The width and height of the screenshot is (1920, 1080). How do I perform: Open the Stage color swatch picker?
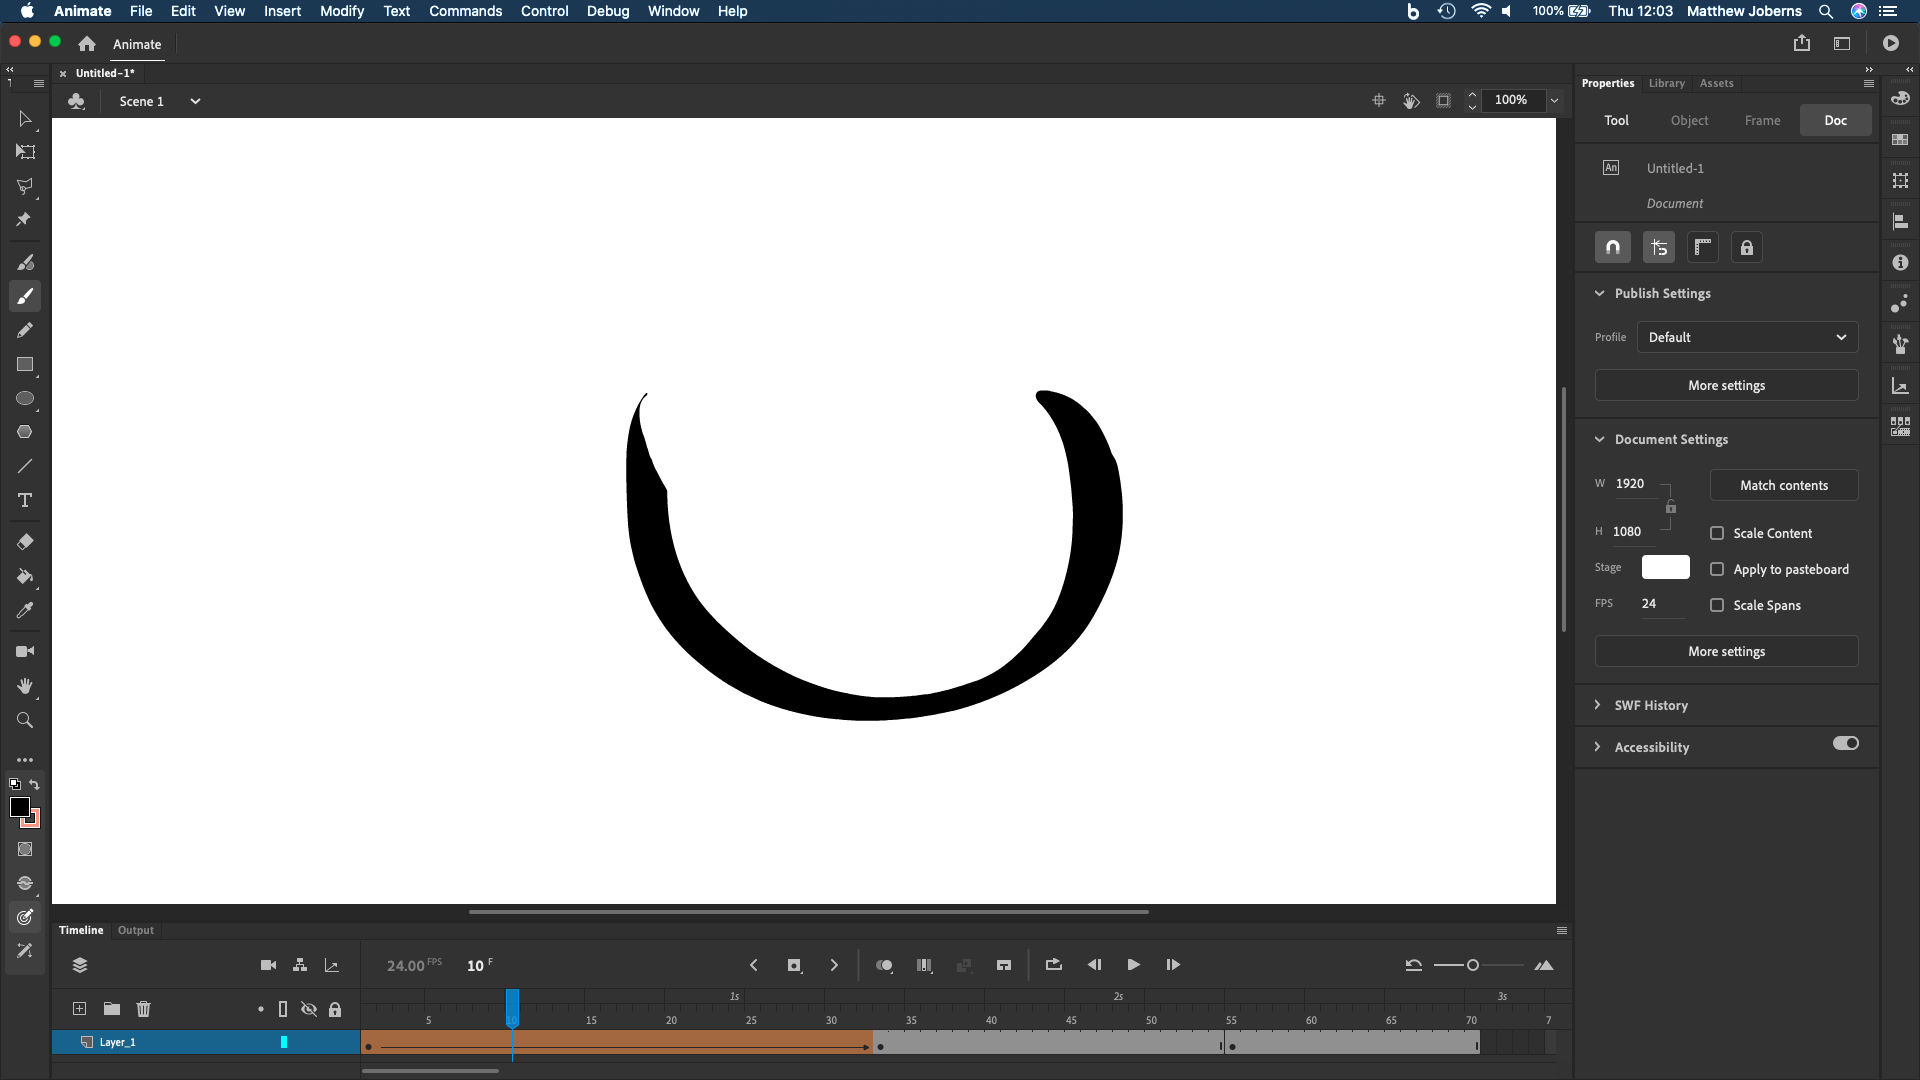[1665, 567]
